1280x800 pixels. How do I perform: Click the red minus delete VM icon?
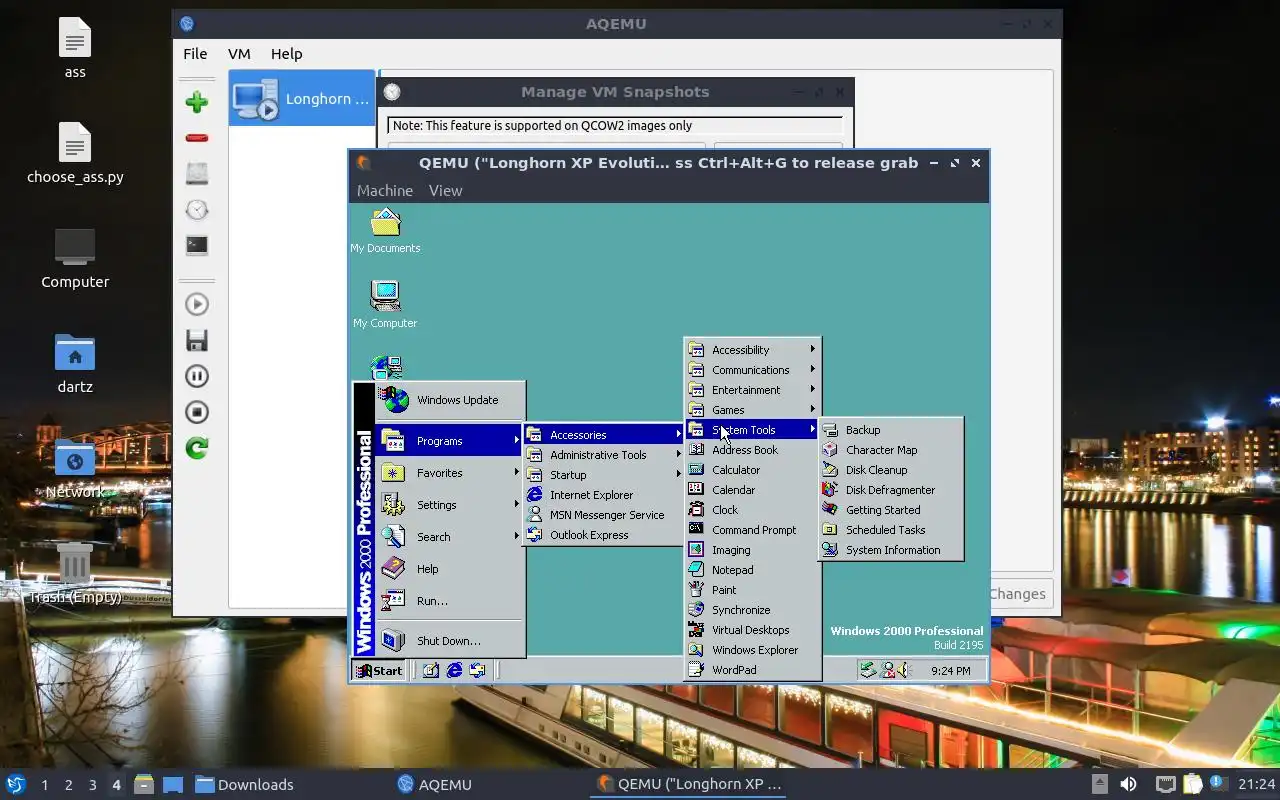(x=197, y=138)
